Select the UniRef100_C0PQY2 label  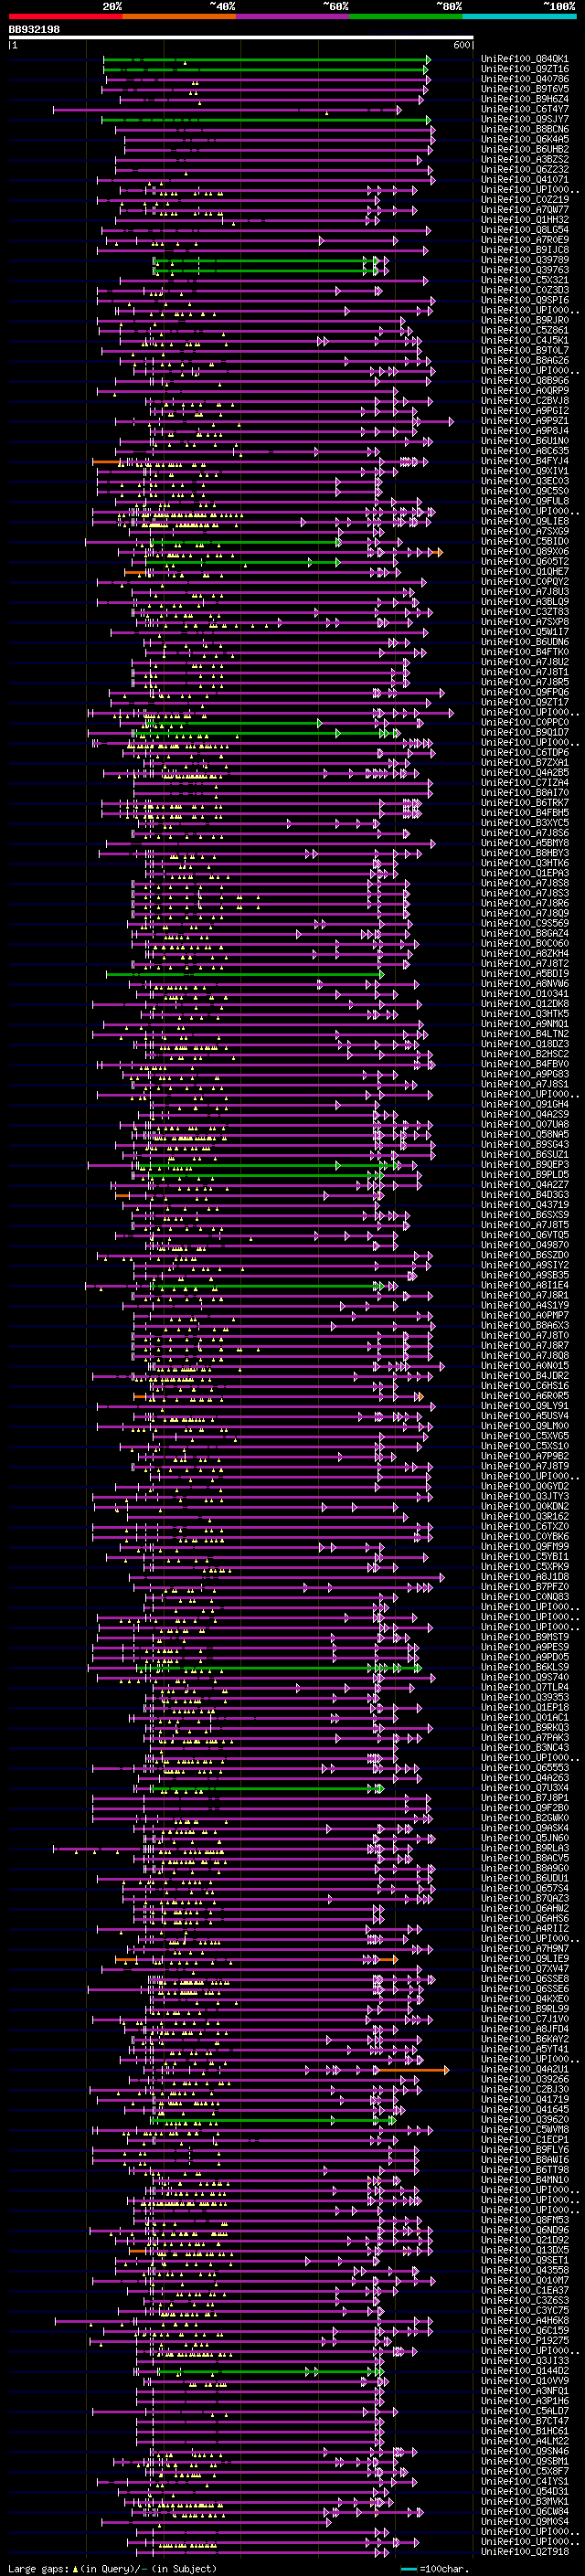[525, 581]
